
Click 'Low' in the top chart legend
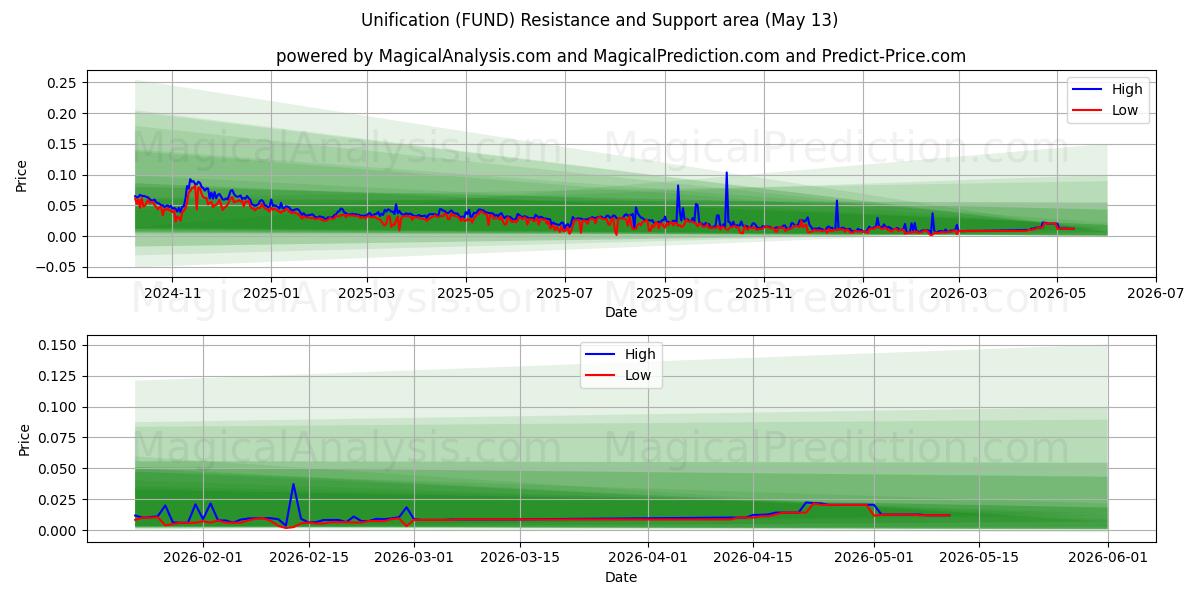pyautogui.click(x=1125, y=110)
